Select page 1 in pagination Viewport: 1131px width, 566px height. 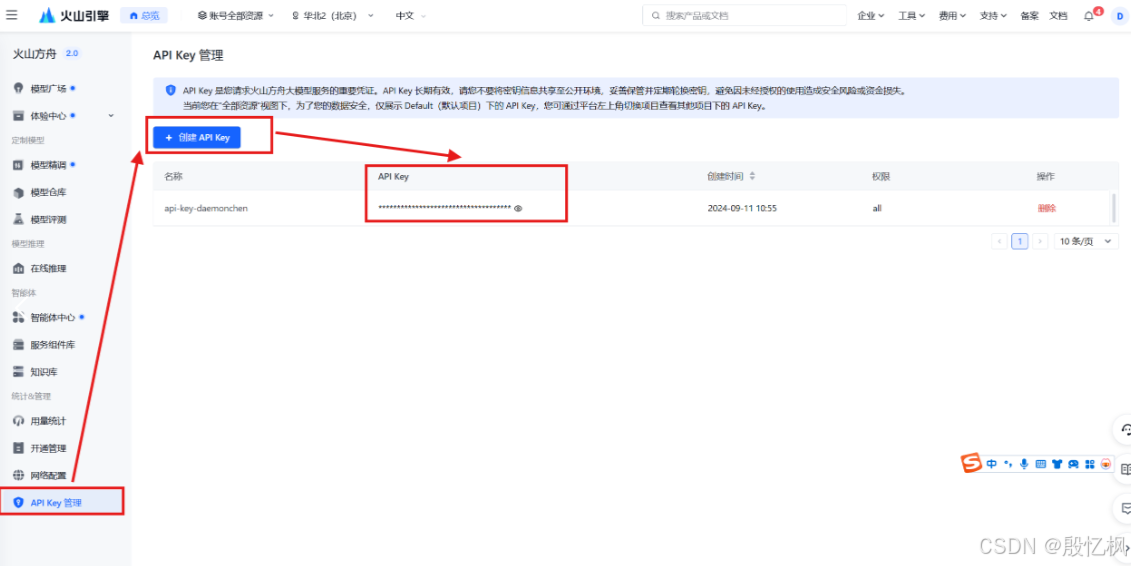point(1019,242)
